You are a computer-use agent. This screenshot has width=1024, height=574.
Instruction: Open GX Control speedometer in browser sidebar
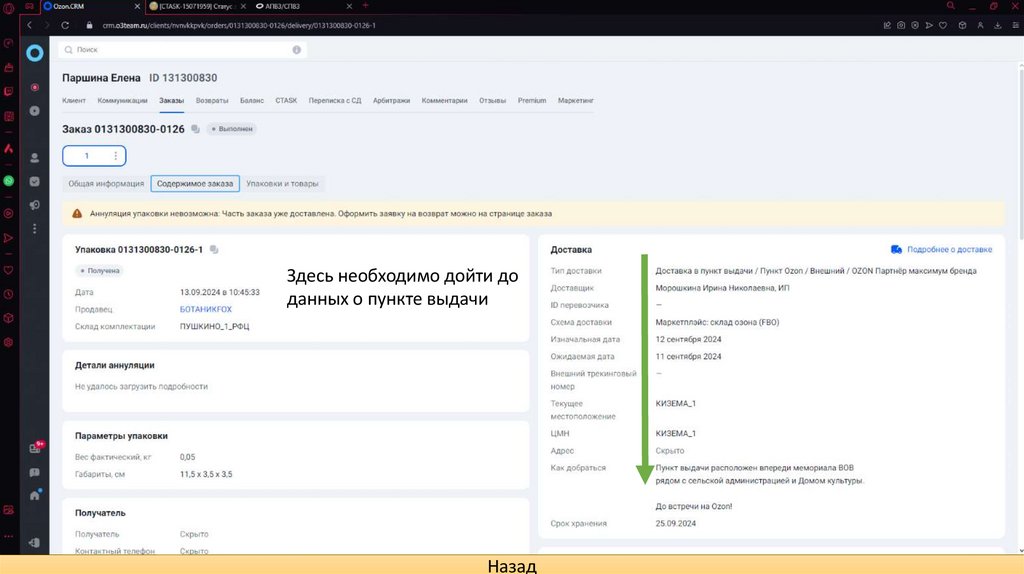click(x=8, y=43)
